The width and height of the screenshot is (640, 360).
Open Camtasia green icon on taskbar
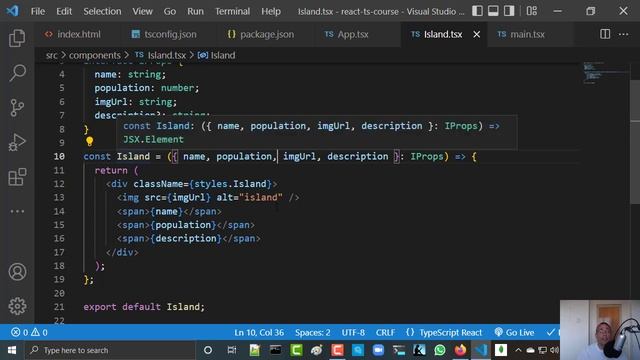coord(296,350)
